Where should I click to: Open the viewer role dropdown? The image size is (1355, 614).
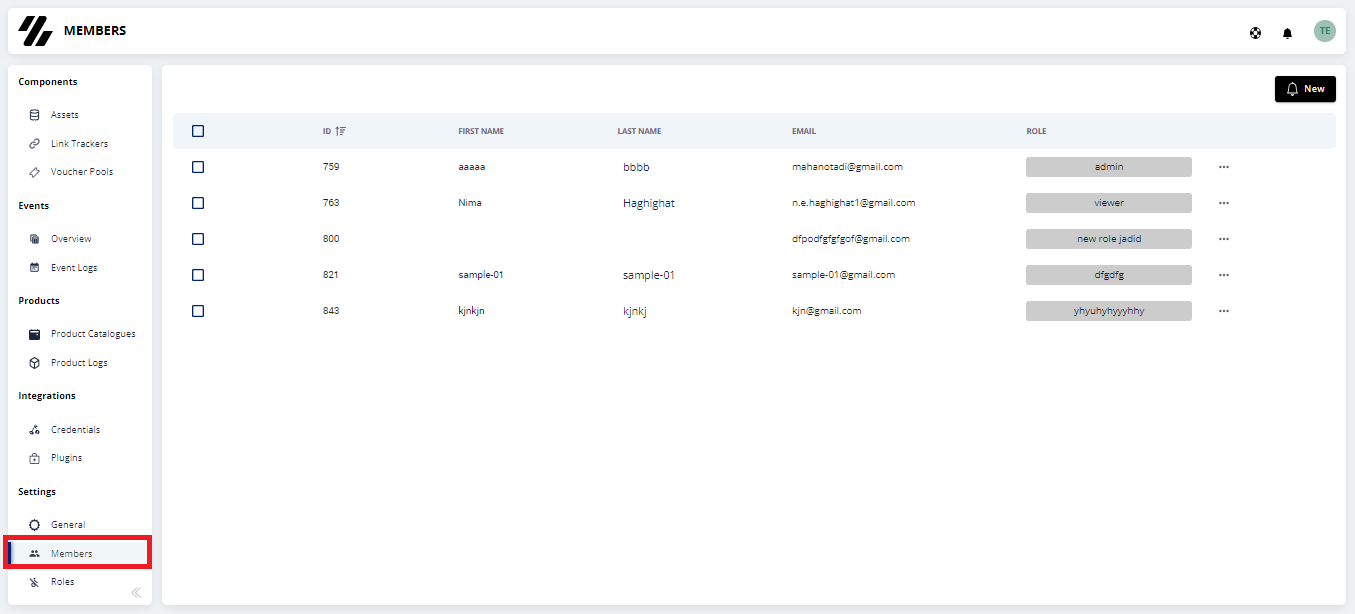pos(1109,203)
